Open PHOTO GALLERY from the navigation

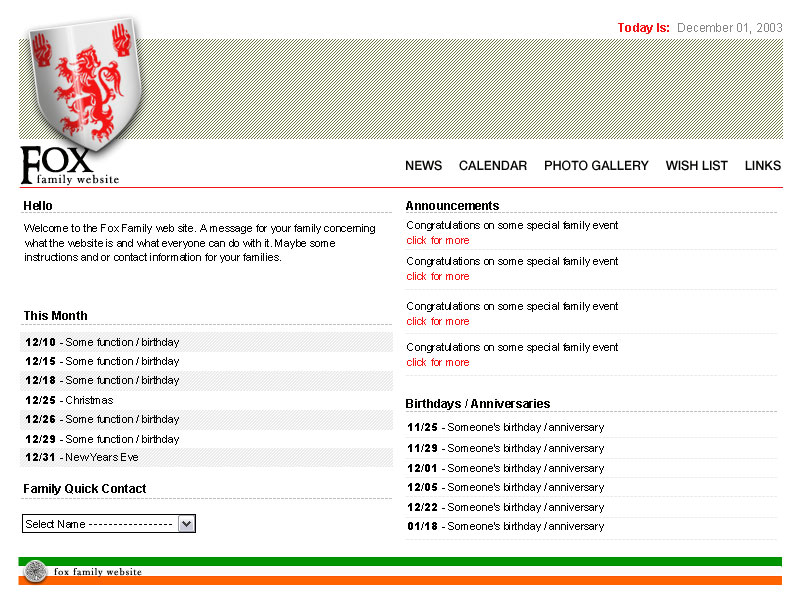tap(596, 166)
